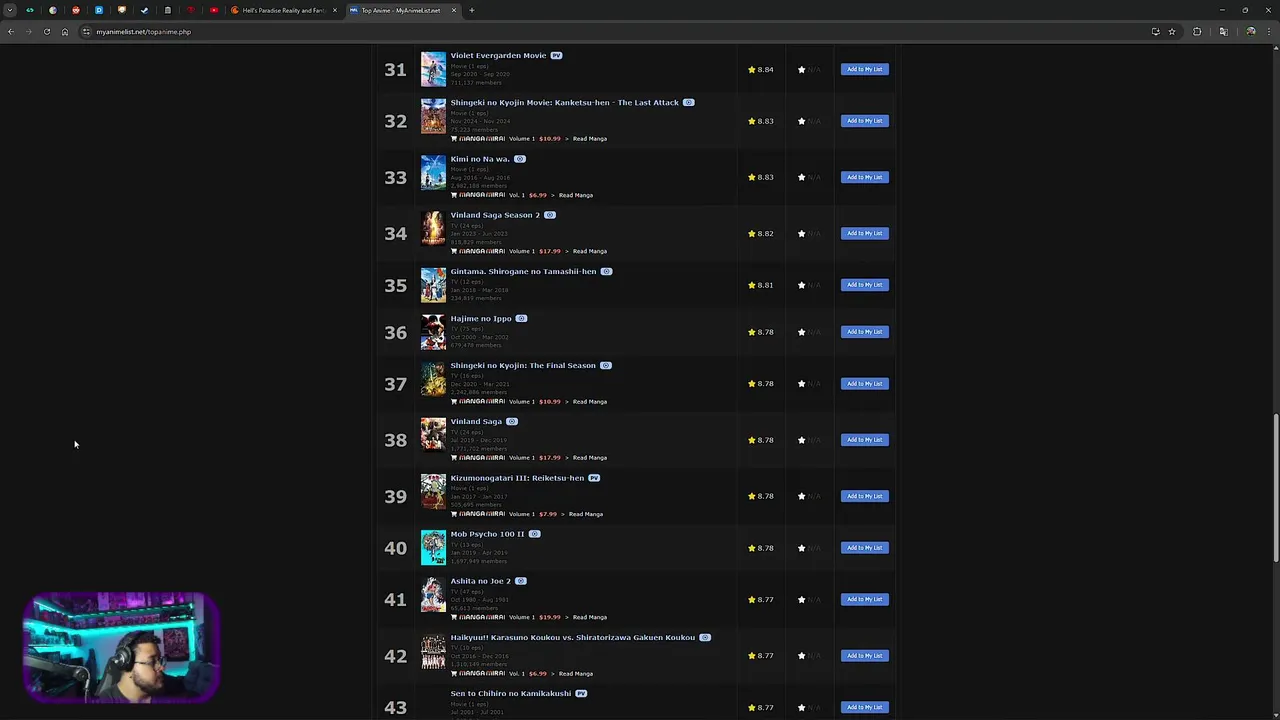Image resolution: width=1280 pixels, height=720 pixels.
Task: Click the MangaMirai cart icon under Shingeki Final Season
Action: [454, 402]
